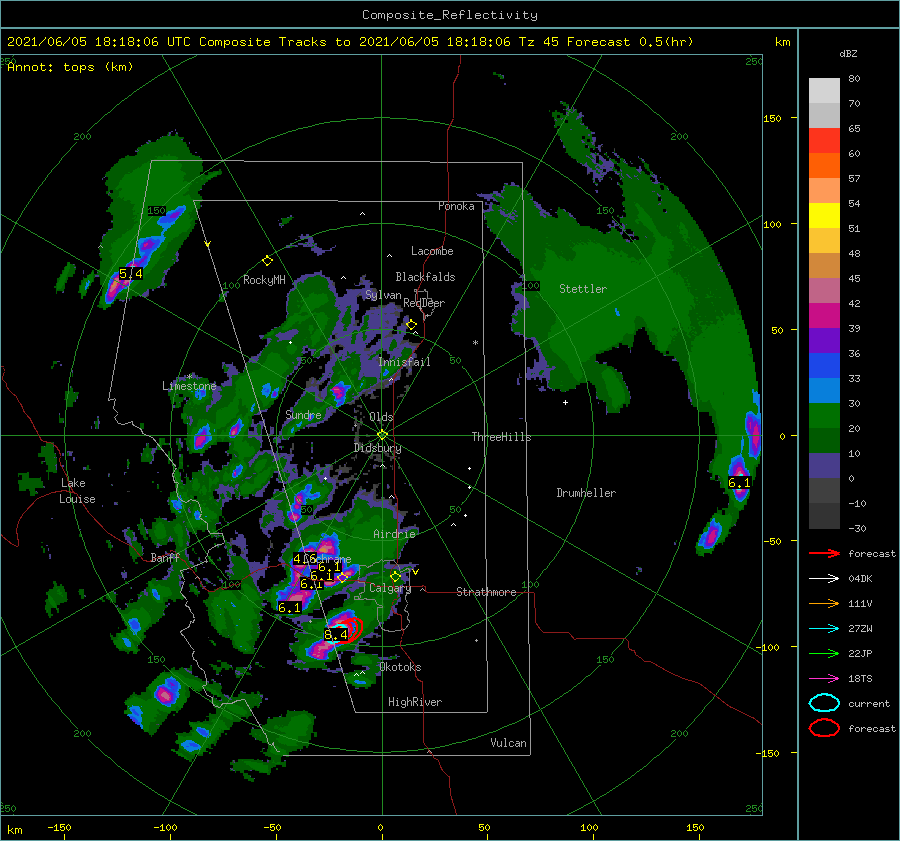
Task: Select the magenta 18TS track arrow
Action: click(x=824, y=679)
